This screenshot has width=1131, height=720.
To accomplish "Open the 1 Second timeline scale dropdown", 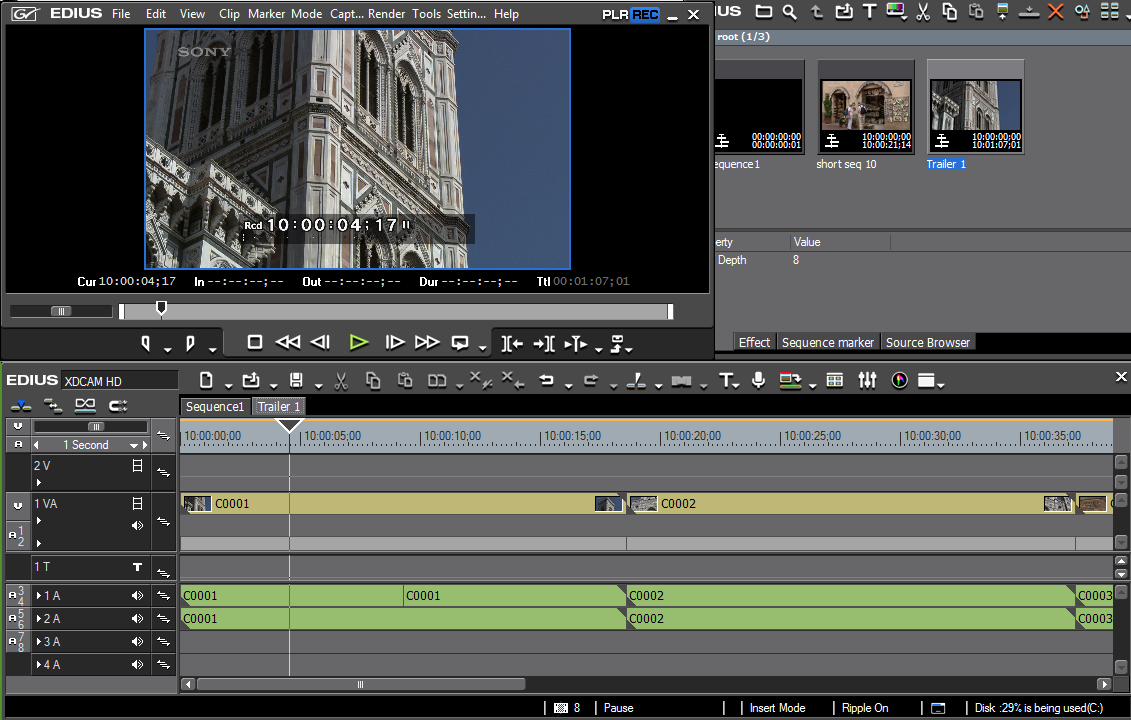I will [133, 445].
